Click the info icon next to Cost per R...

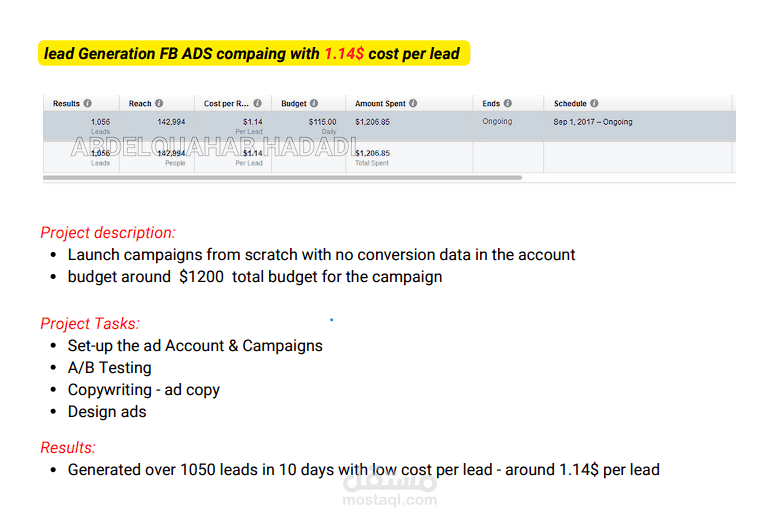(258, 103)
